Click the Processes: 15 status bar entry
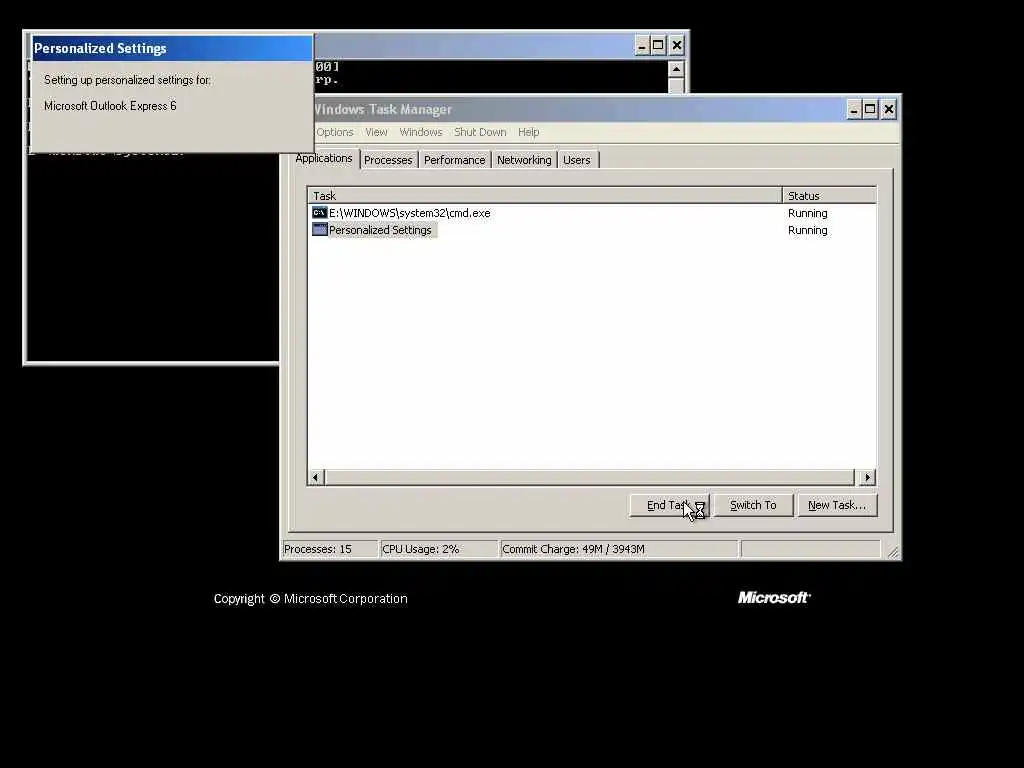Viewport: 1024px width, 768px height. [330, 549]
